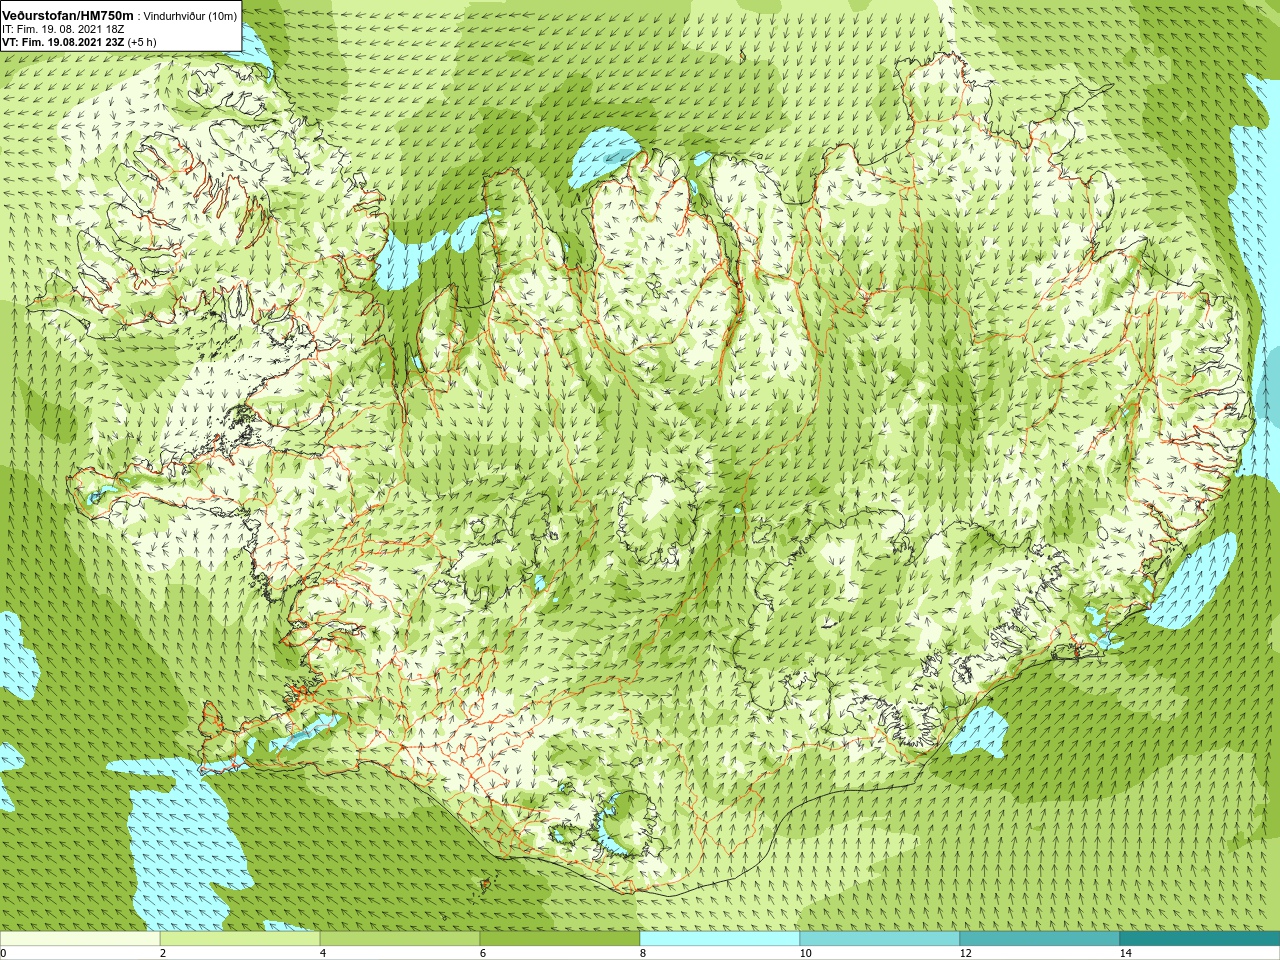The height and width of the screenshot is (960, 1280).
Task: Click the legend value 8
Action: [643, 953]
